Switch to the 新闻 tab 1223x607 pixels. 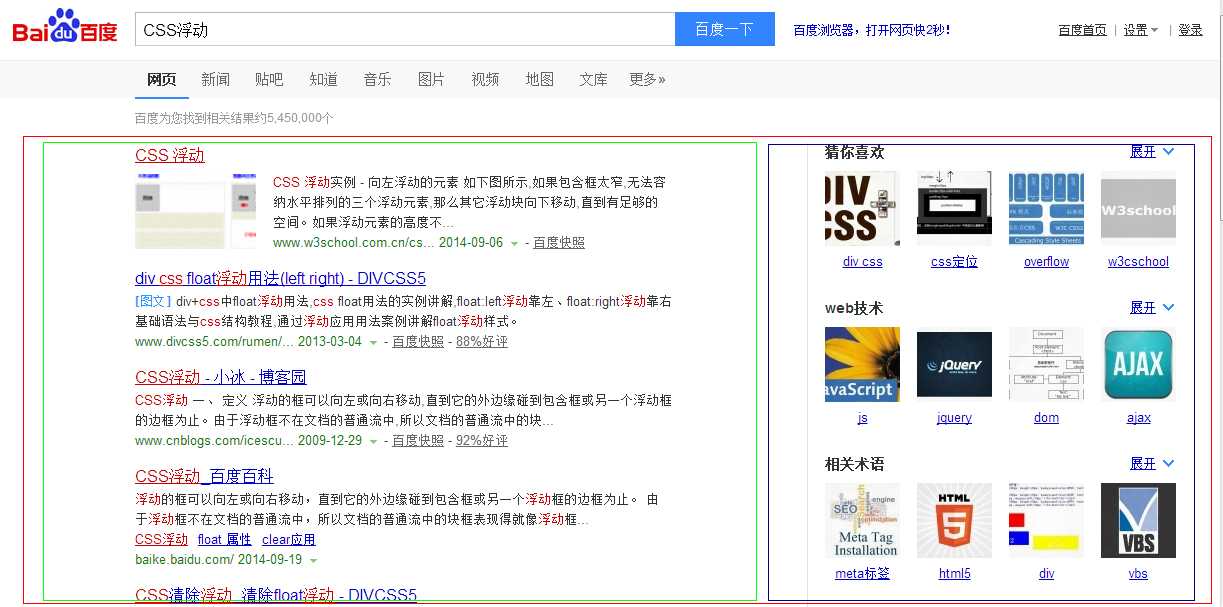point(215,79)
